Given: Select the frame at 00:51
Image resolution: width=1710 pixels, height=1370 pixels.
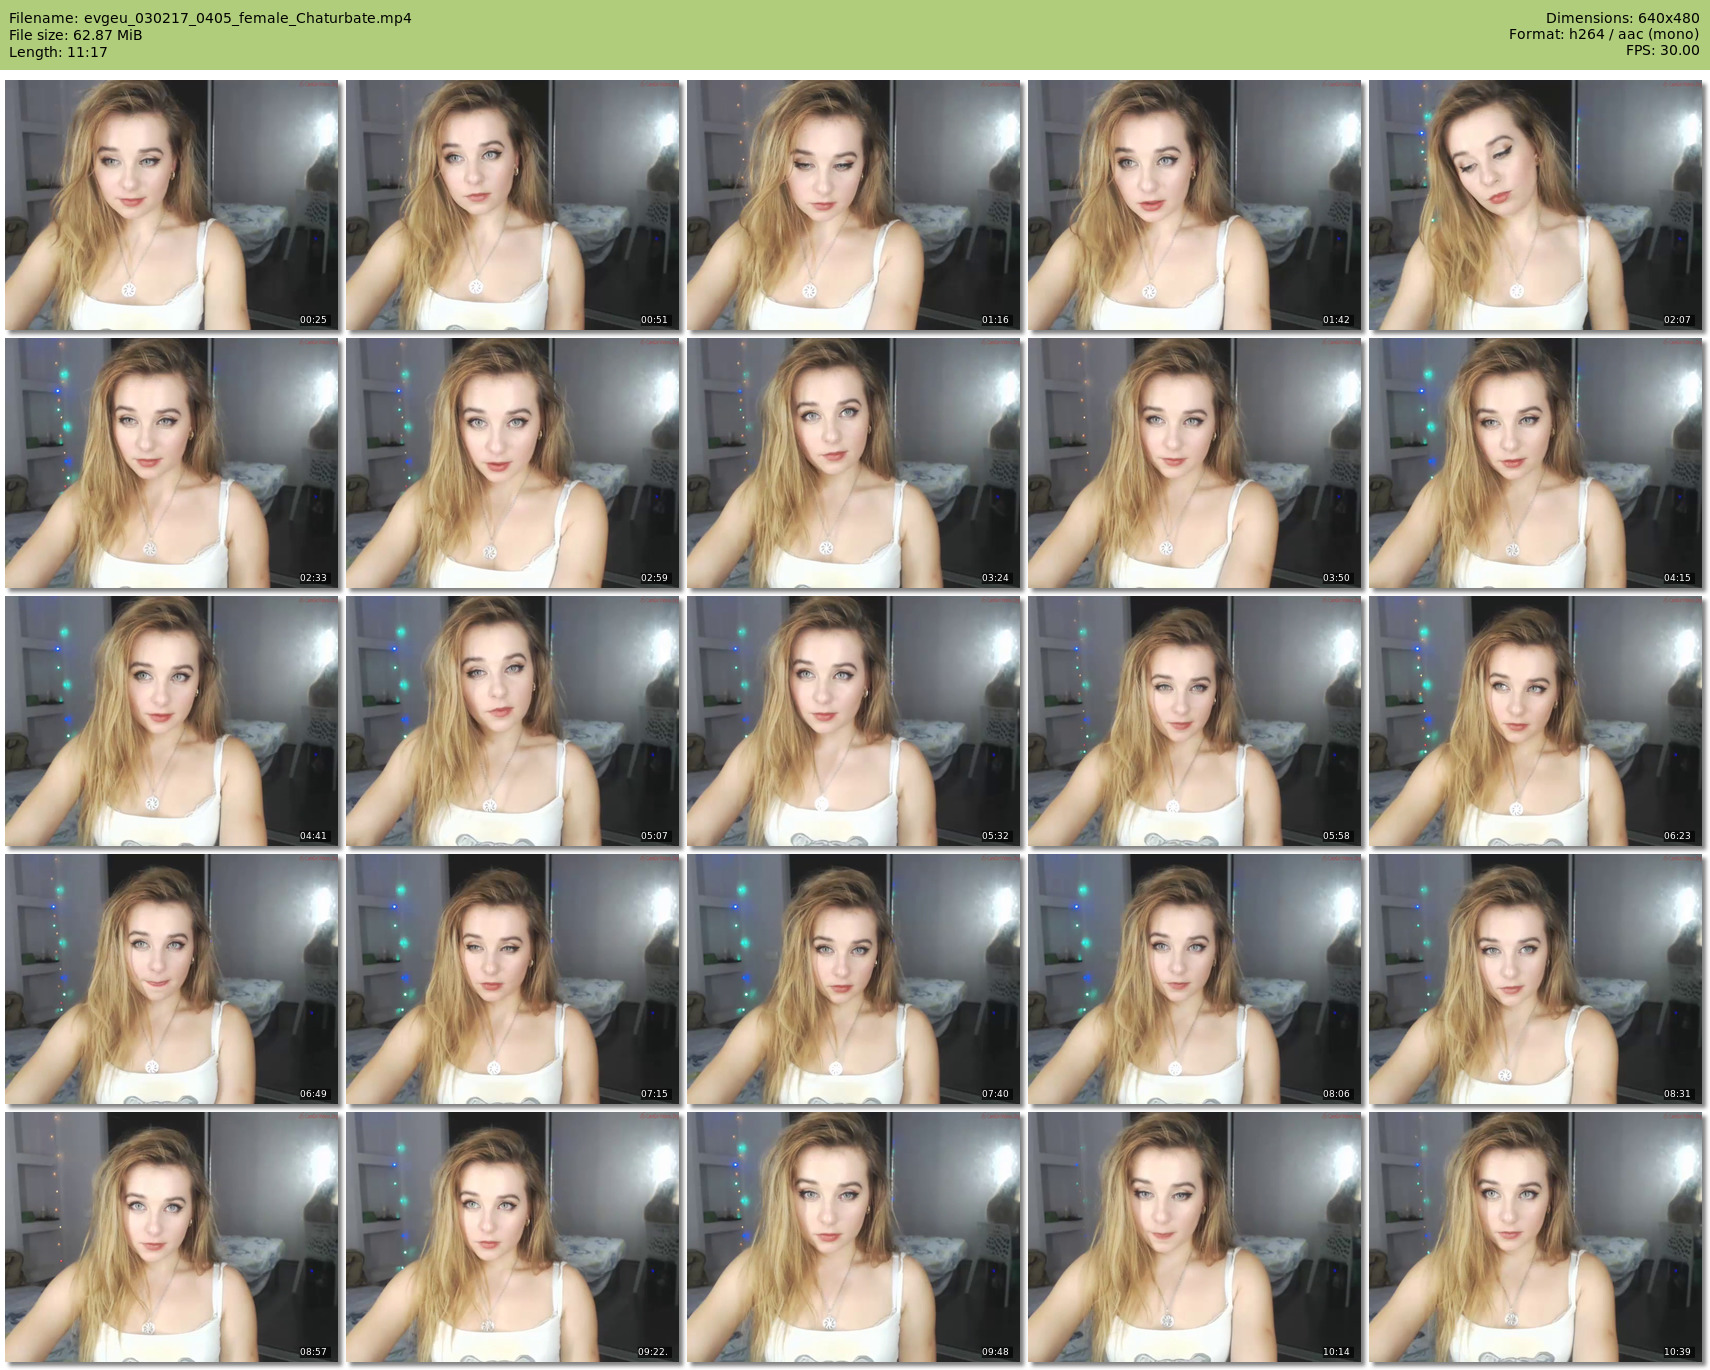Looking at the screenshot, I should coord(513,205).
